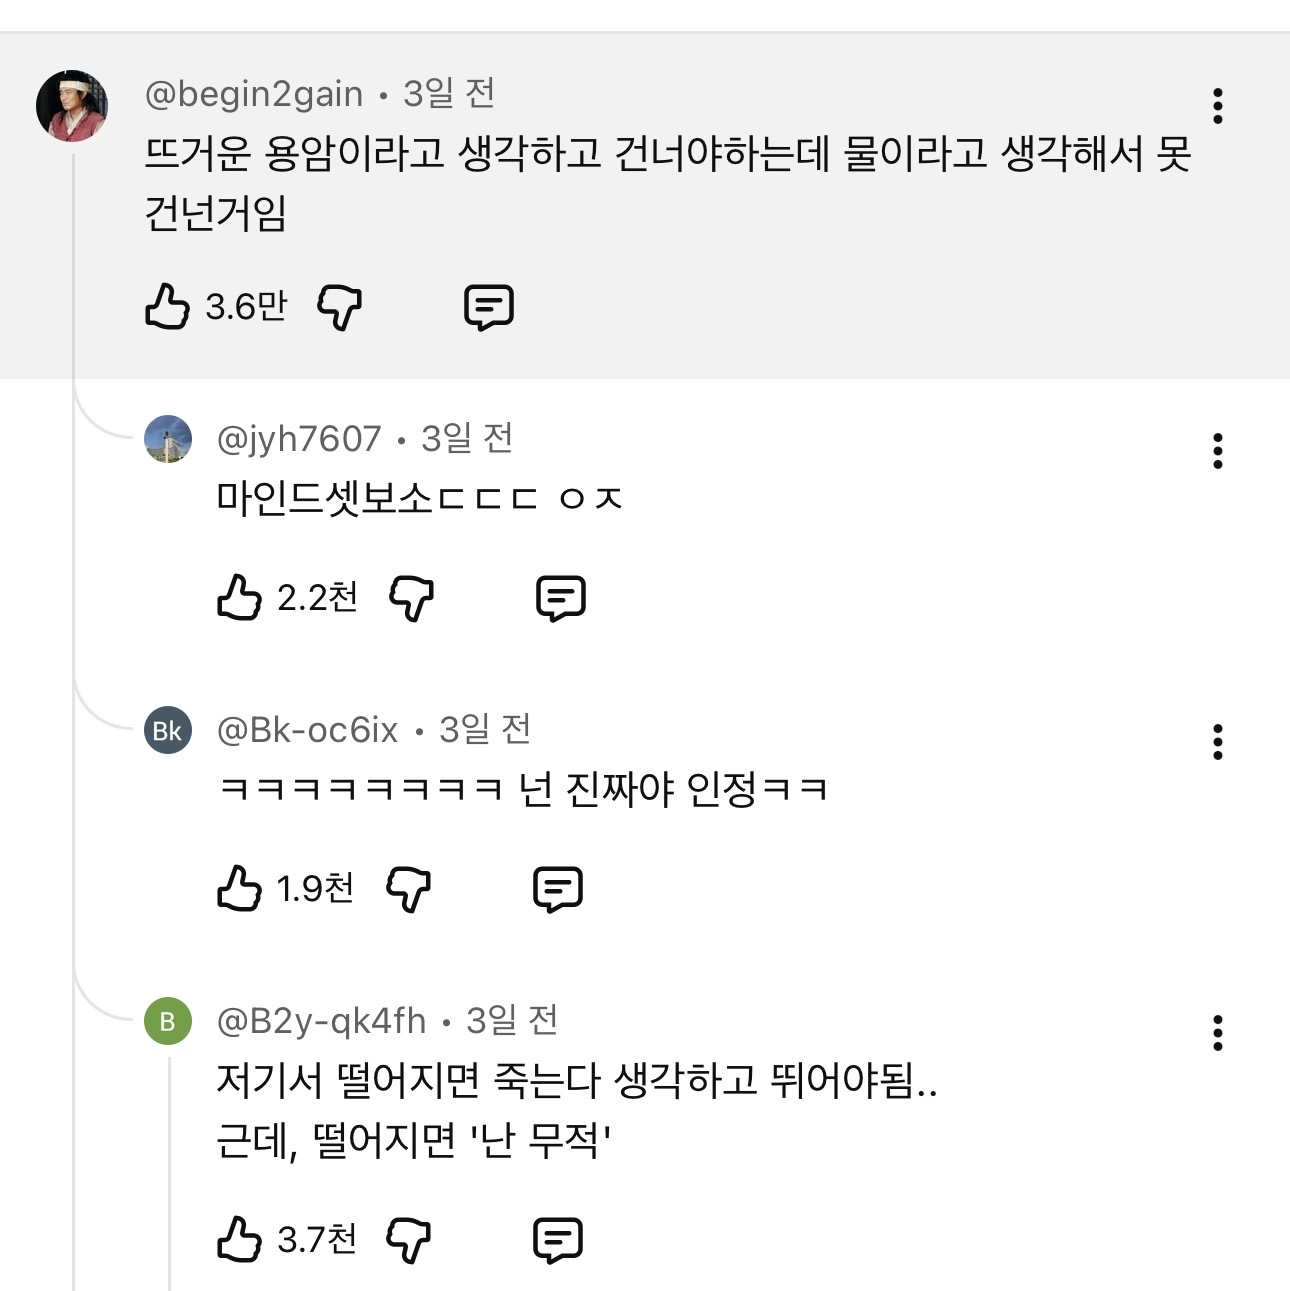This screenshot has height=1291, width=1290.
Task: Like the @Bk-oc6ix reply
Action: click(x=239, y=888)
